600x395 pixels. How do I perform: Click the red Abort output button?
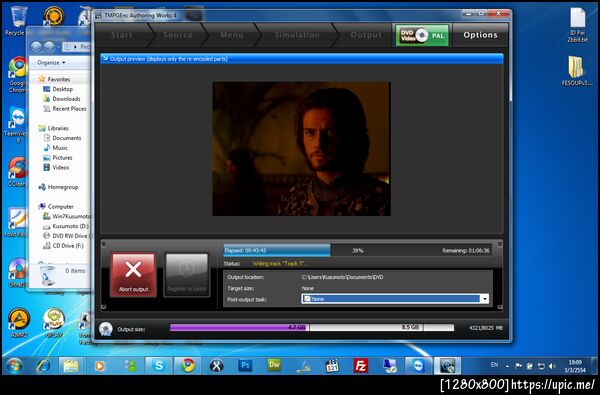coord(133,275)
